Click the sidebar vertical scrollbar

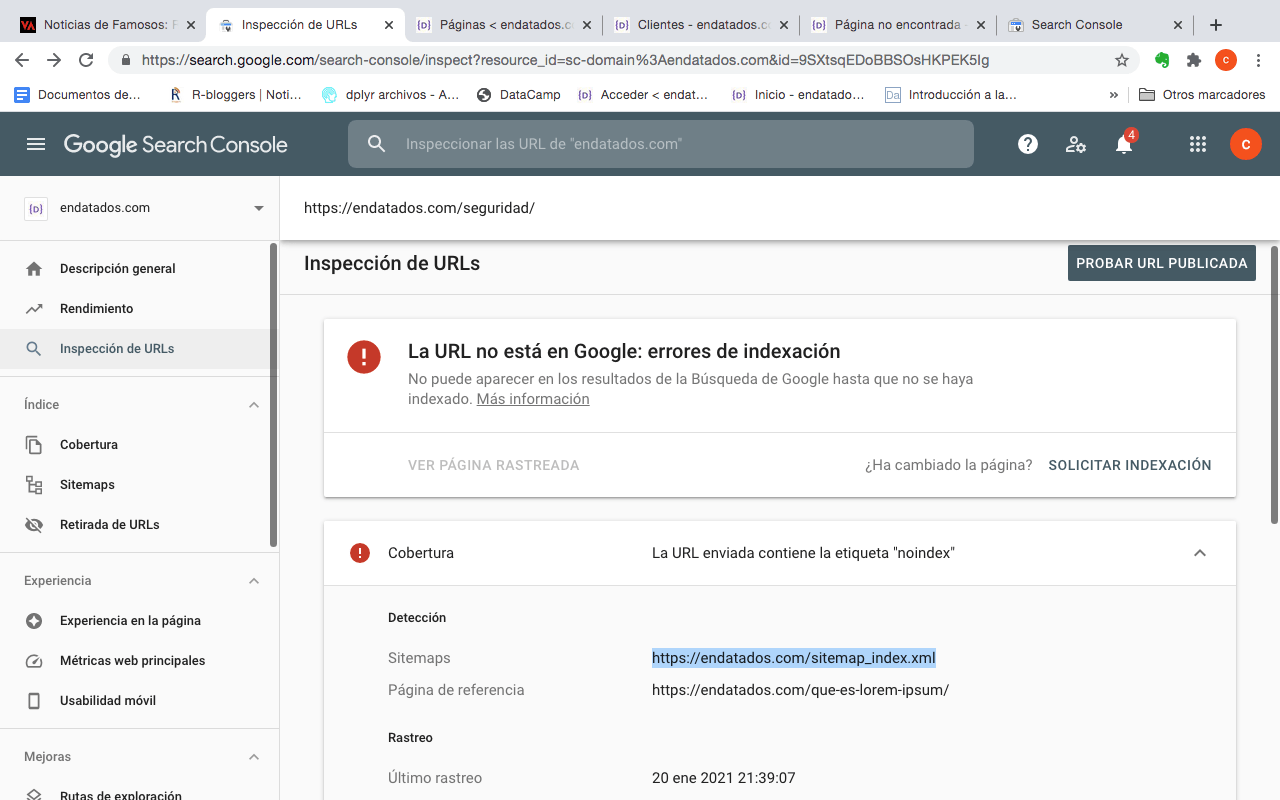274,395
